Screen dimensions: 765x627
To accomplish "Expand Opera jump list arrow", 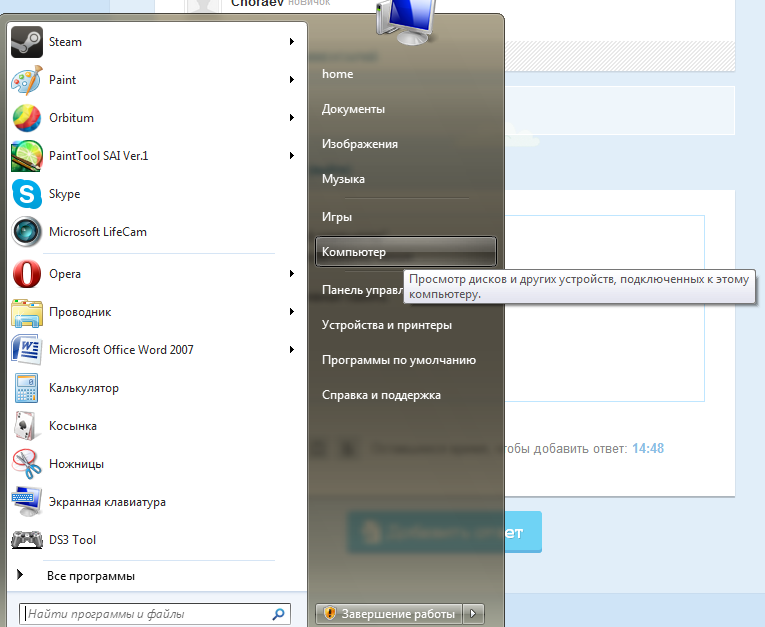I will [292, 274].
